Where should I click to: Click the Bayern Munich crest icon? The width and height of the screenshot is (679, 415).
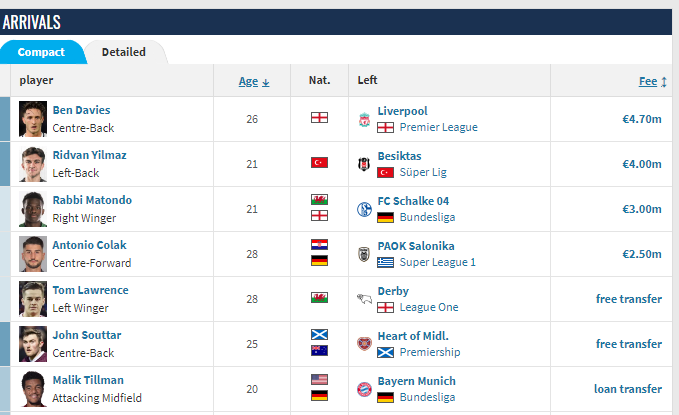pyautogui.click(x=364, y=389)
